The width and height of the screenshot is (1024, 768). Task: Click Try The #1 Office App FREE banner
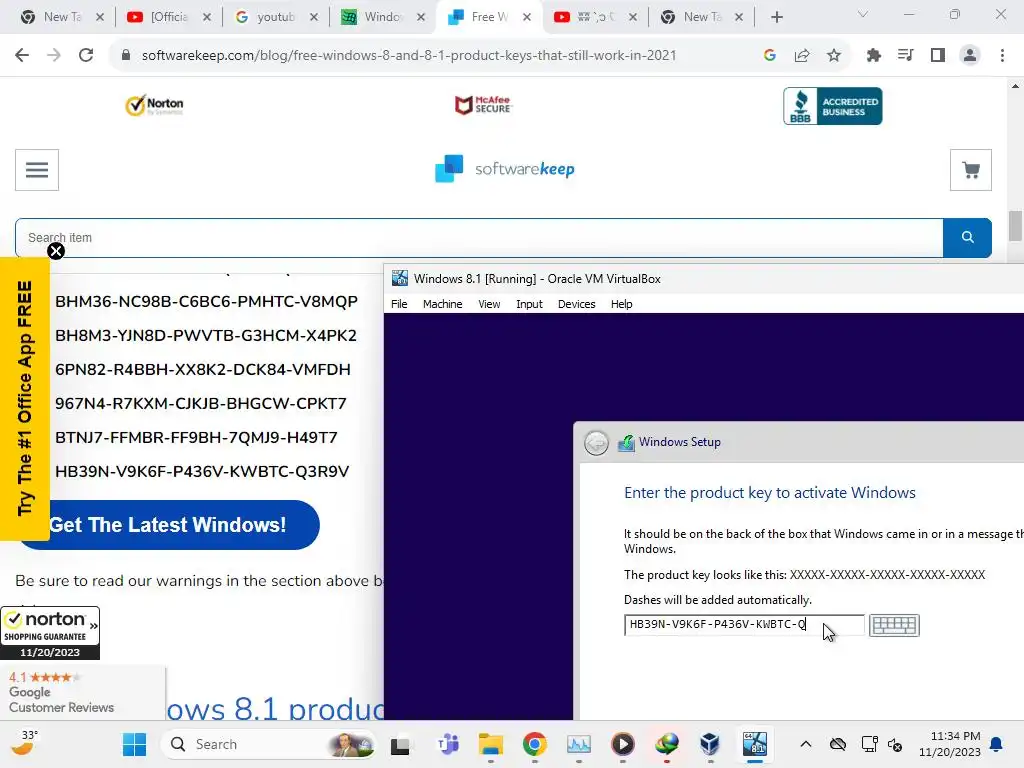pos(25,398)
